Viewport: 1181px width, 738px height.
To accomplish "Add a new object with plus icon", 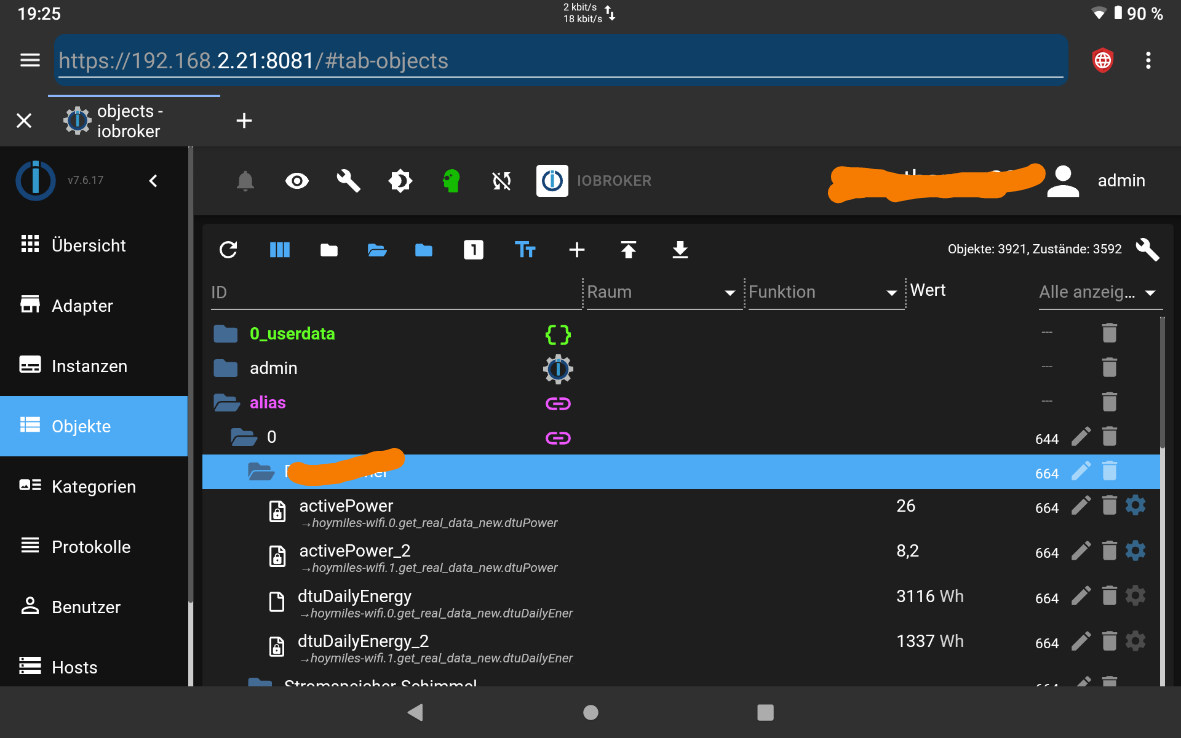I will coord(577,250).
